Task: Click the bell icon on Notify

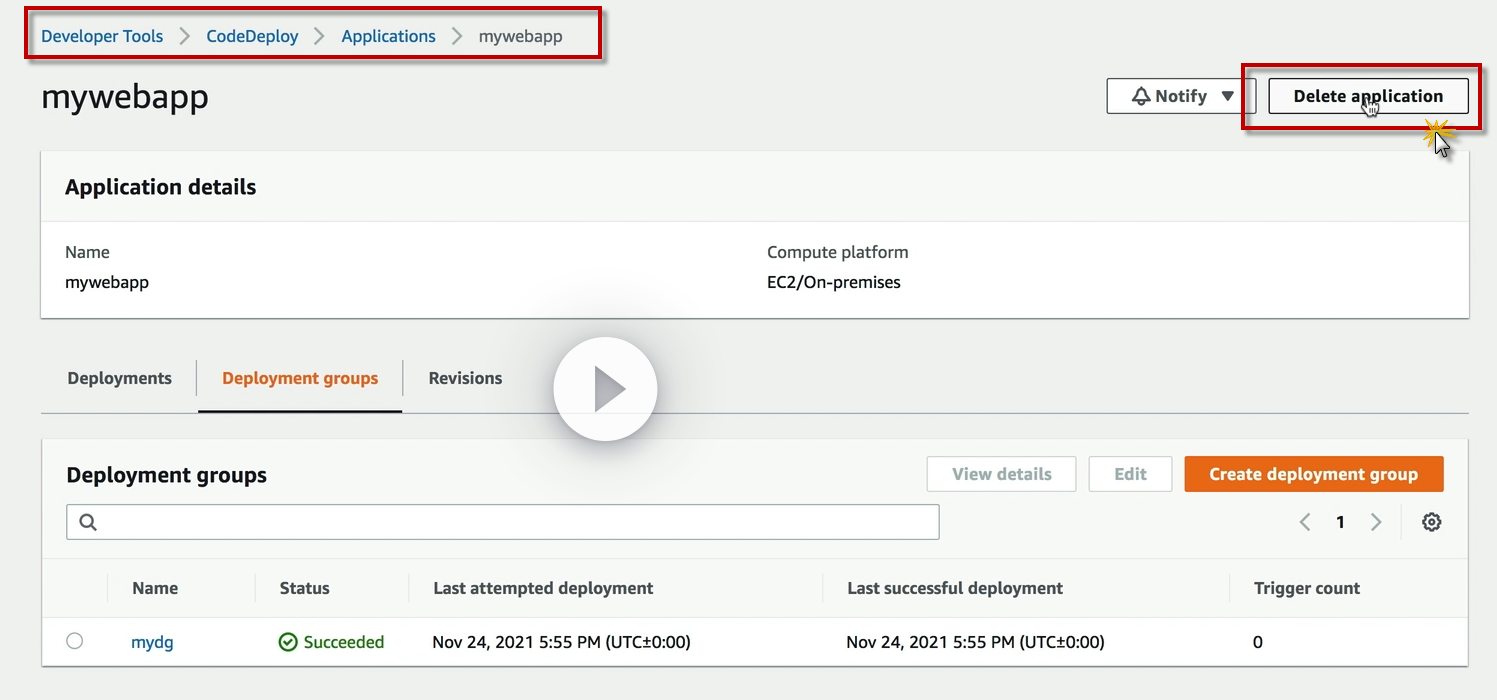Action: click(1141, 96)
